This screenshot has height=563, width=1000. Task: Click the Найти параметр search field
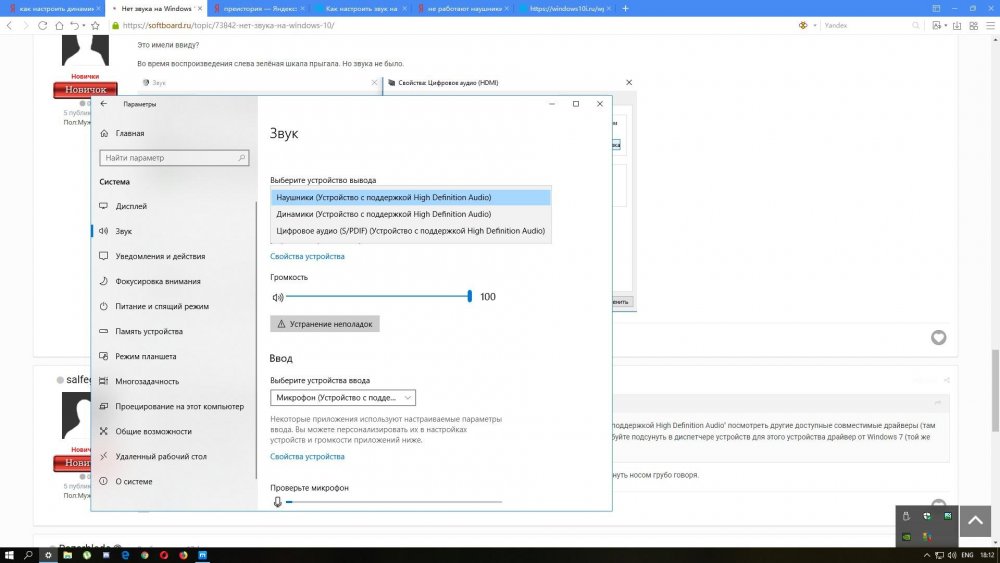(x=174, y=158)
